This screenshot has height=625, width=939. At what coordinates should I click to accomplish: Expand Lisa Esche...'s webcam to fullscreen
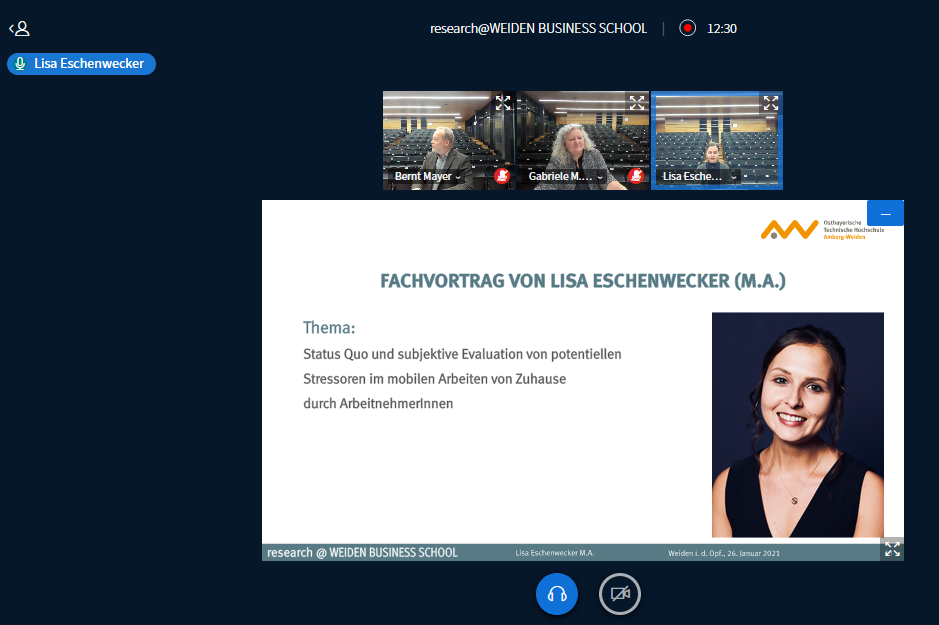pos(771,103)
